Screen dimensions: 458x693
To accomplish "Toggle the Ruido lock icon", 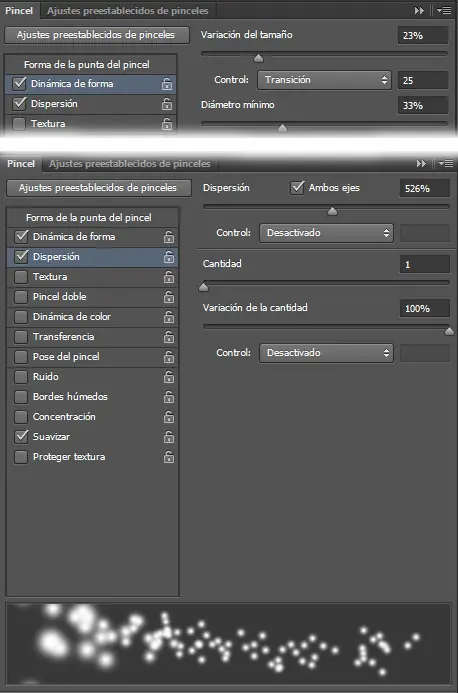I will (168, 377).
